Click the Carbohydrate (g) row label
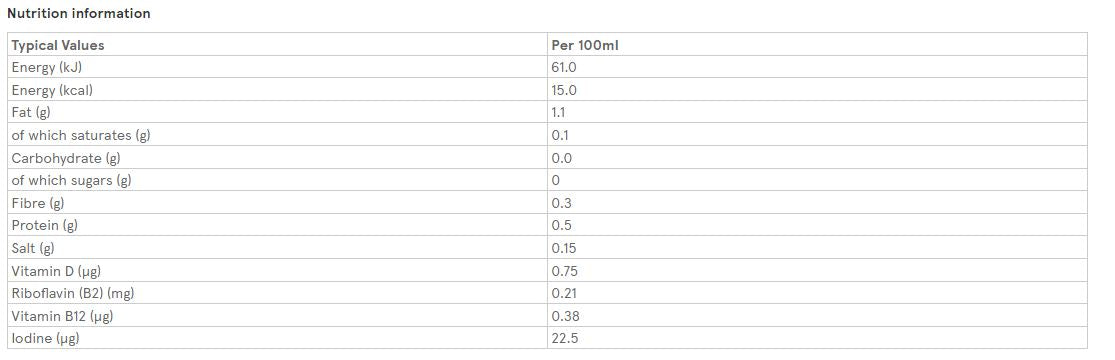This screenshot has width=1115, height=360. point(65,158)
